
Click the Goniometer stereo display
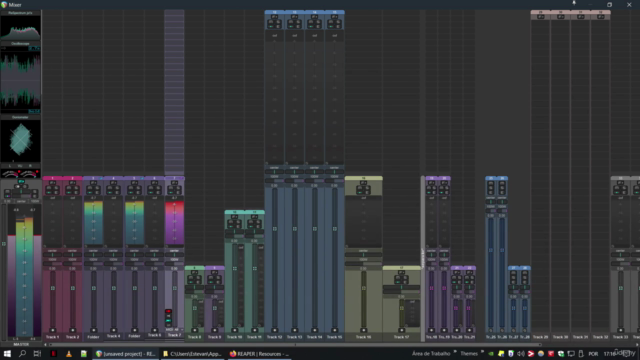20,140
